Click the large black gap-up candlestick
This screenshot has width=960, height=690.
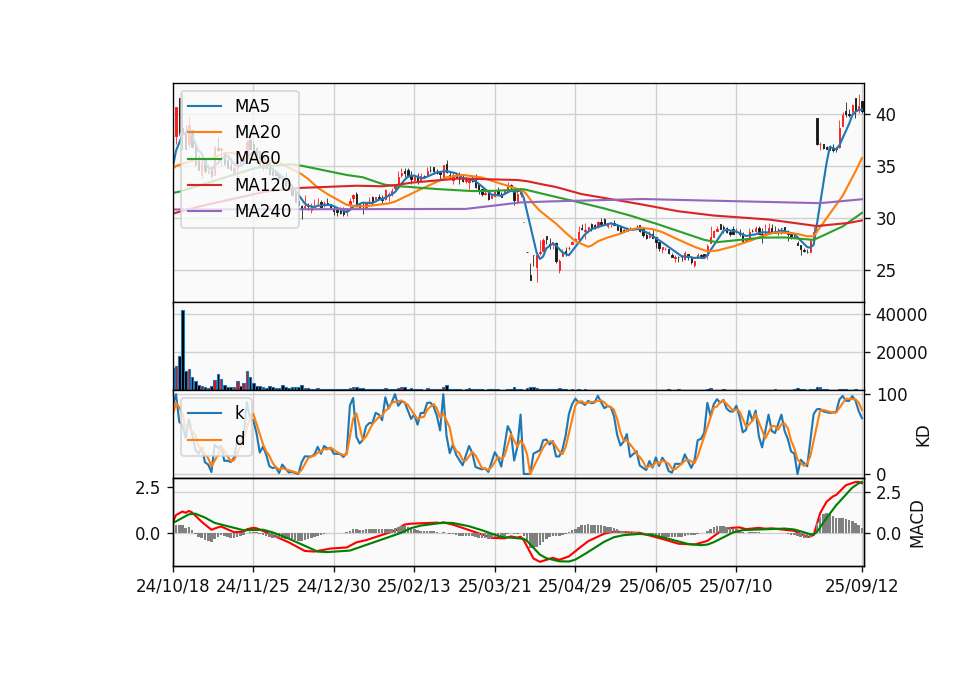pos(817,131)
